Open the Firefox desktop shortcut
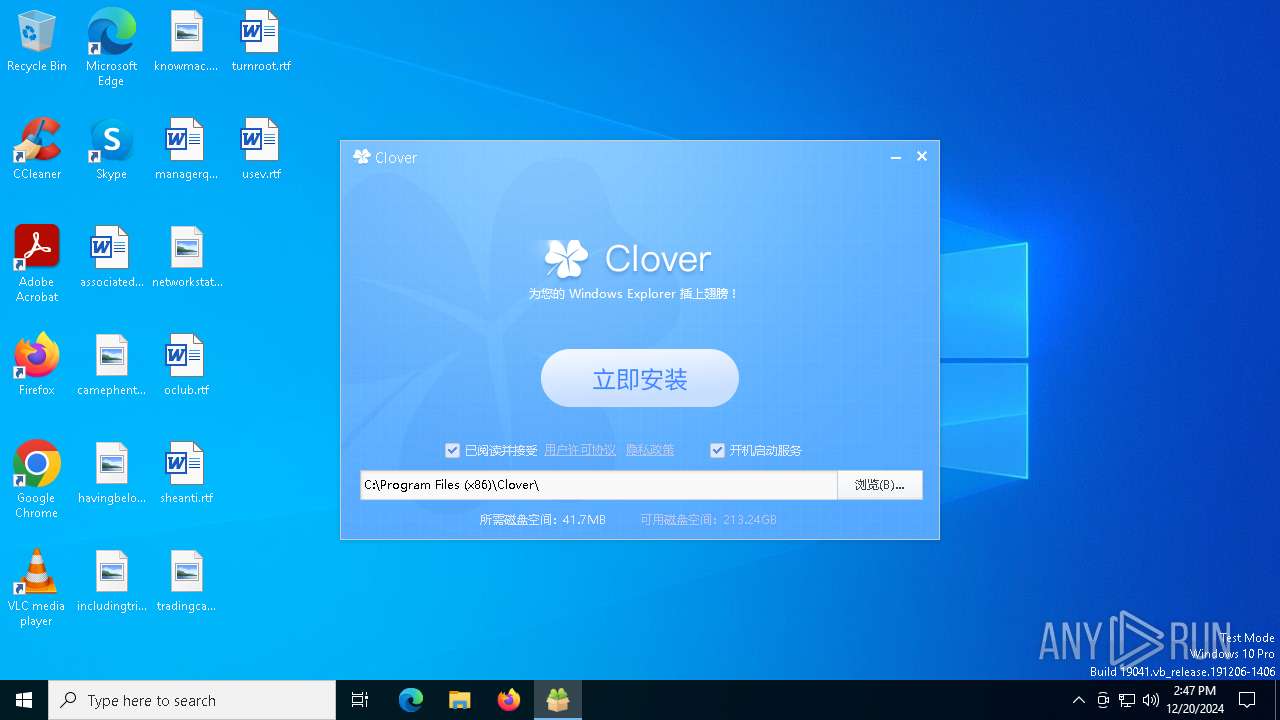The width and height of the screenshot is (1280, 720). pyautogui.click(x=37, y=366)
